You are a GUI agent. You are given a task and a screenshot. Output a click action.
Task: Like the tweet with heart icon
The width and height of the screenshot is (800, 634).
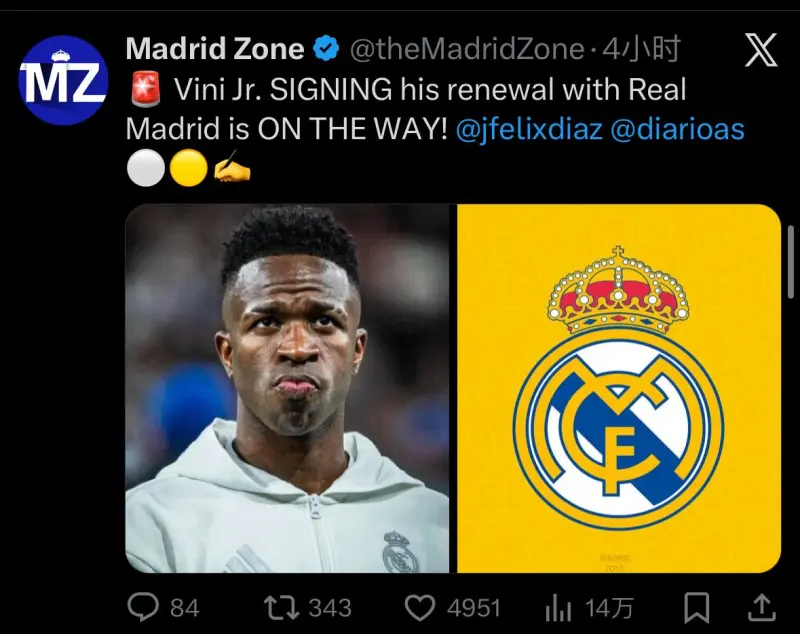419,608
